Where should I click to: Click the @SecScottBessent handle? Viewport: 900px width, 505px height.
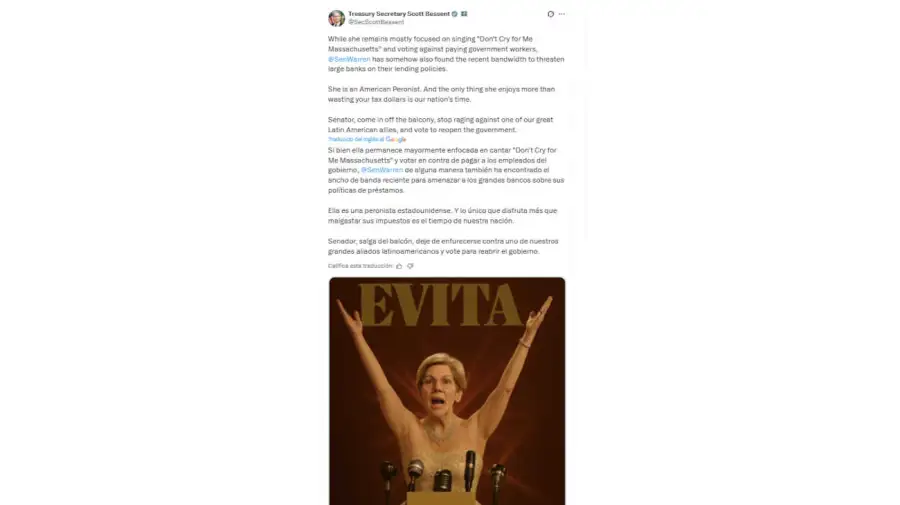point(376,22)
